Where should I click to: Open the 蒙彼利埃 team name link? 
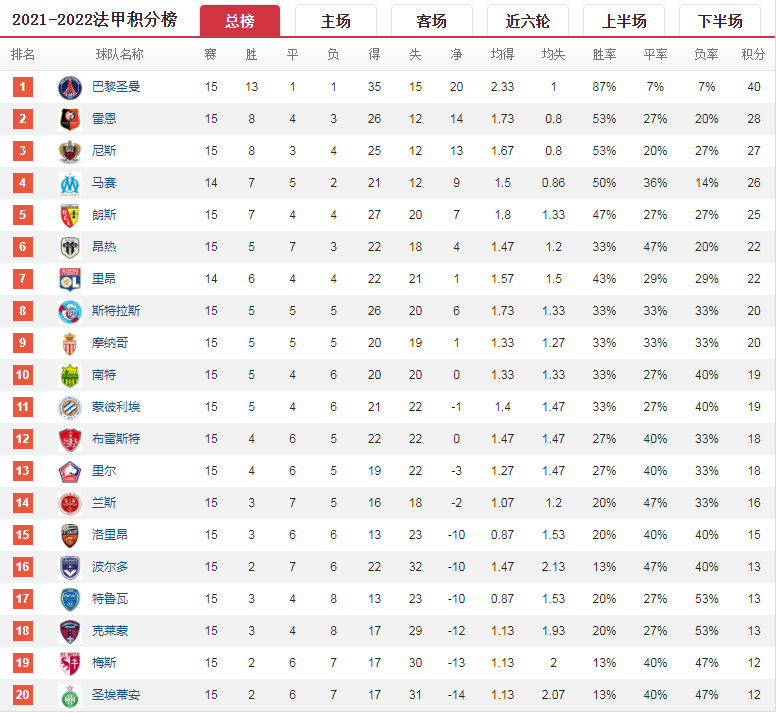(x=116, y=407)
